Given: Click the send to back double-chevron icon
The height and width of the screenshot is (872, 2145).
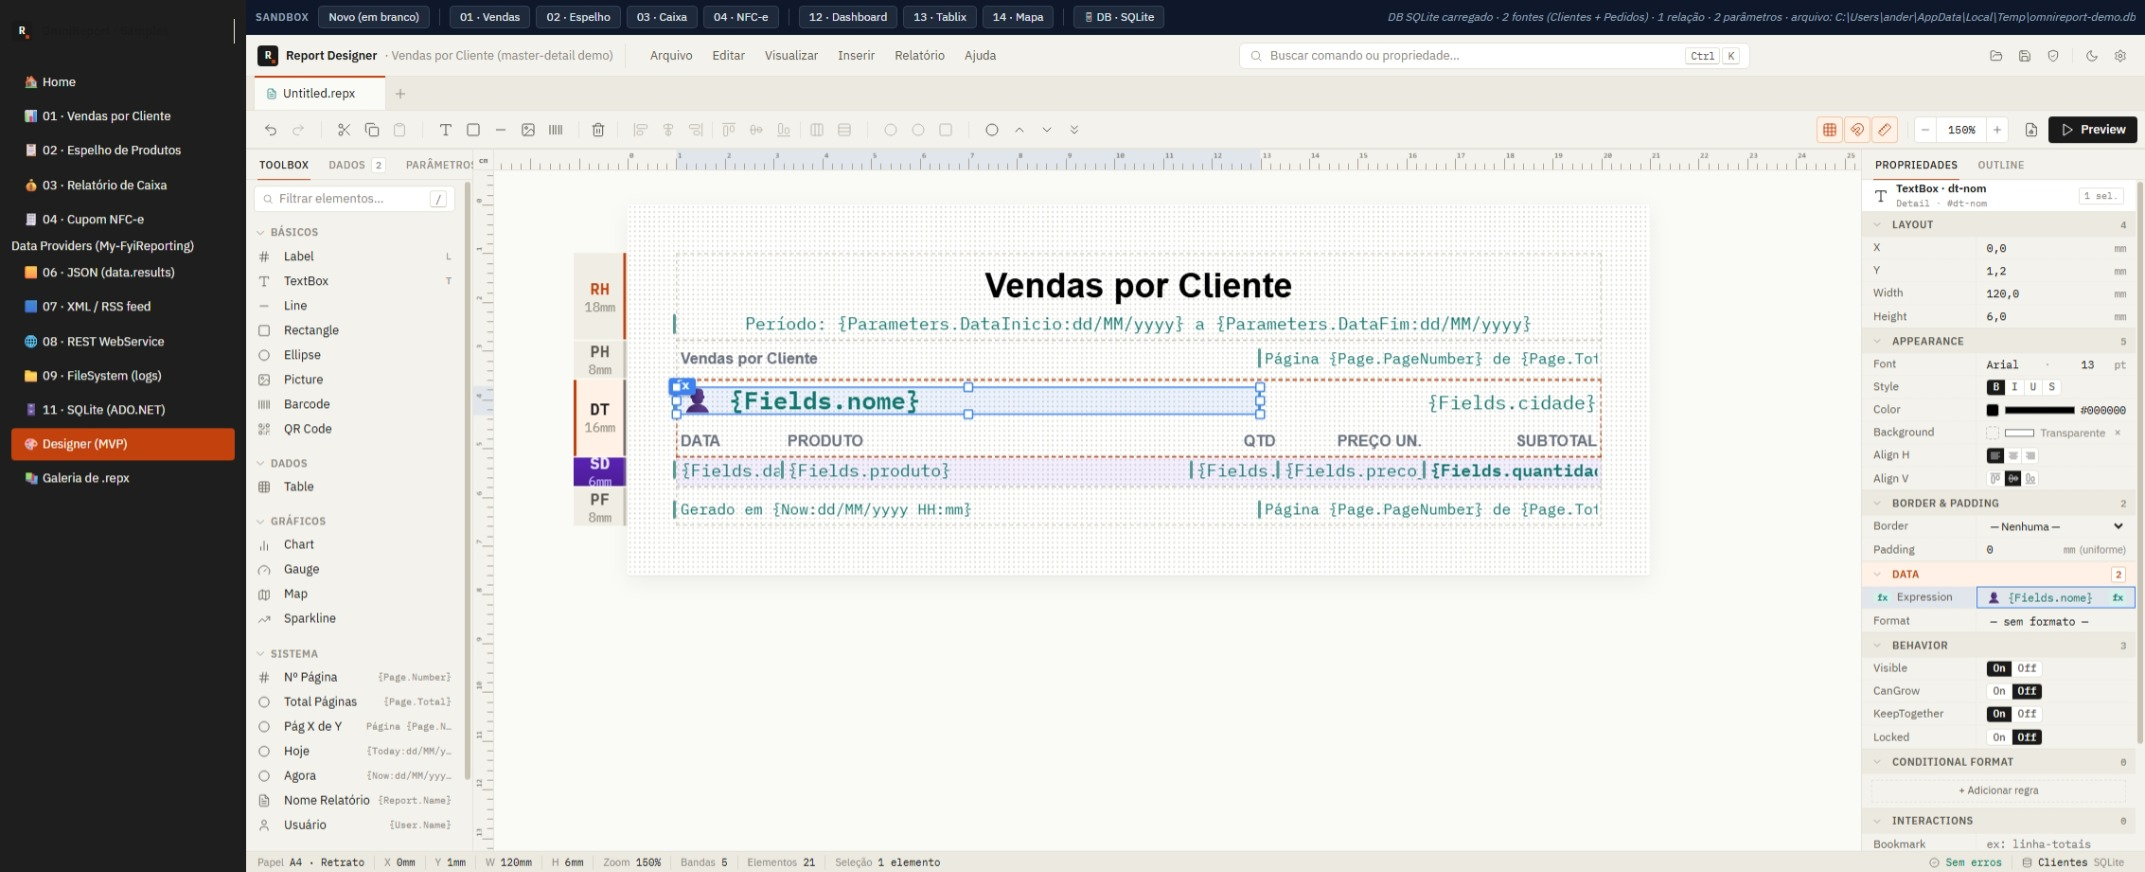Looking at the screenshot, I should 1074,130.
